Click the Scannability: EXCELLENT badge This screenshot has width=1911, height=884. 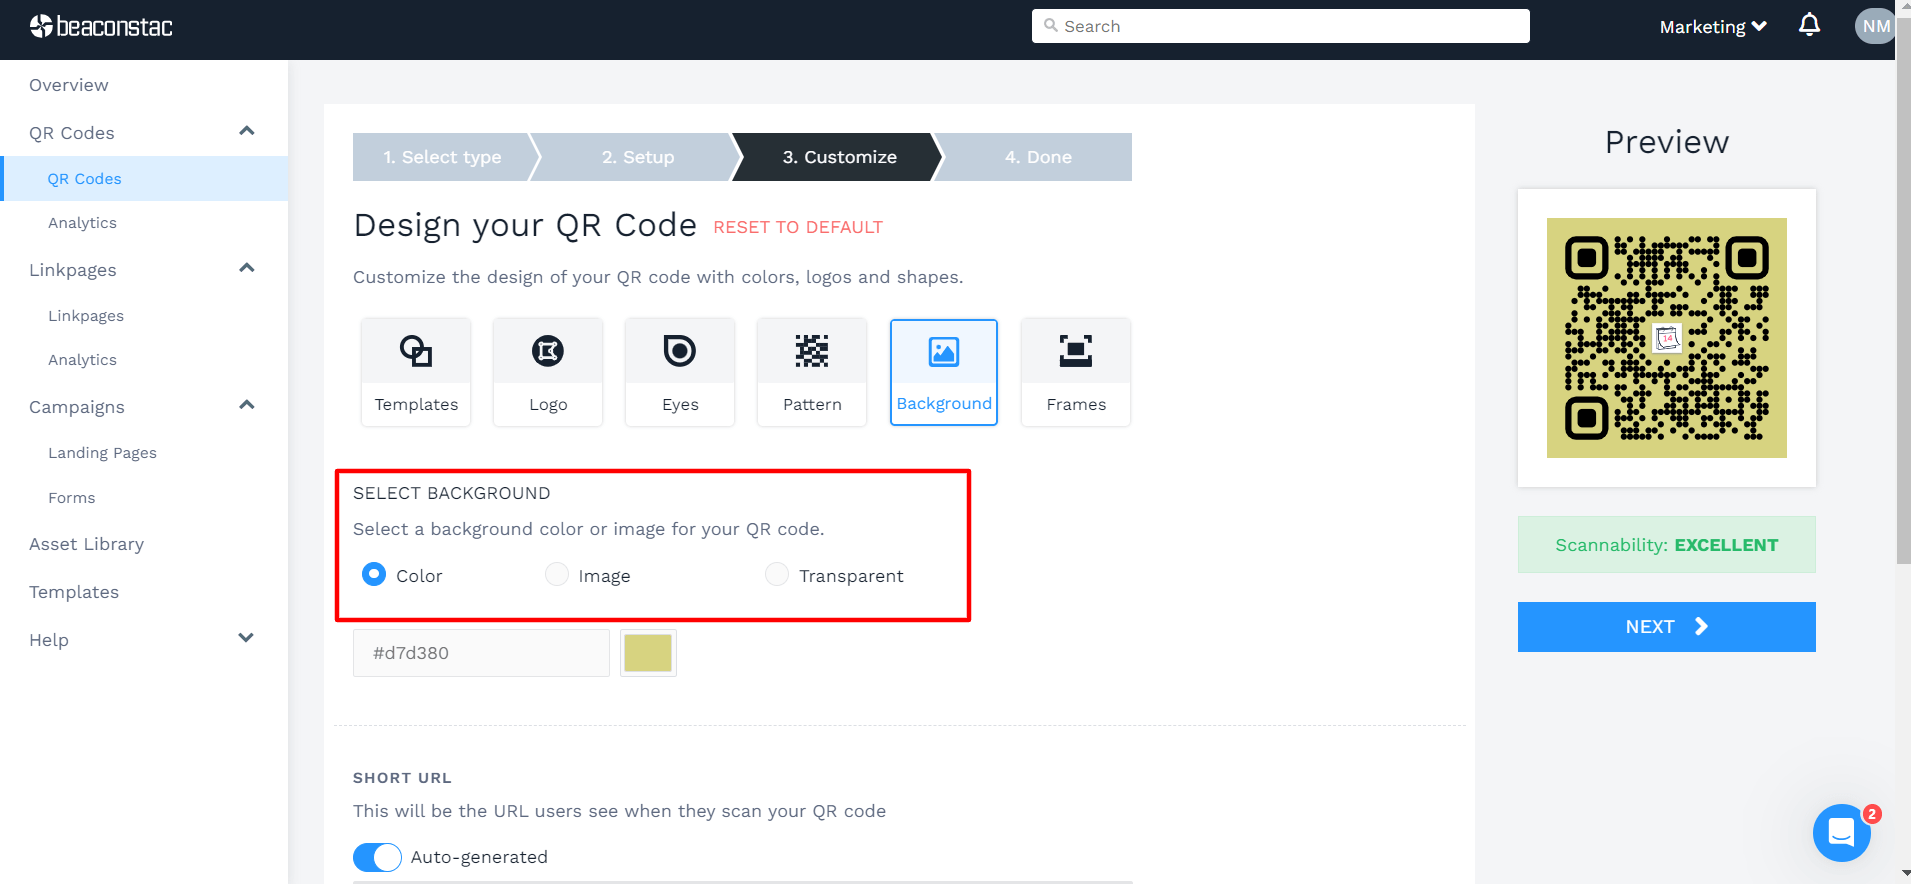point(1666,545)
